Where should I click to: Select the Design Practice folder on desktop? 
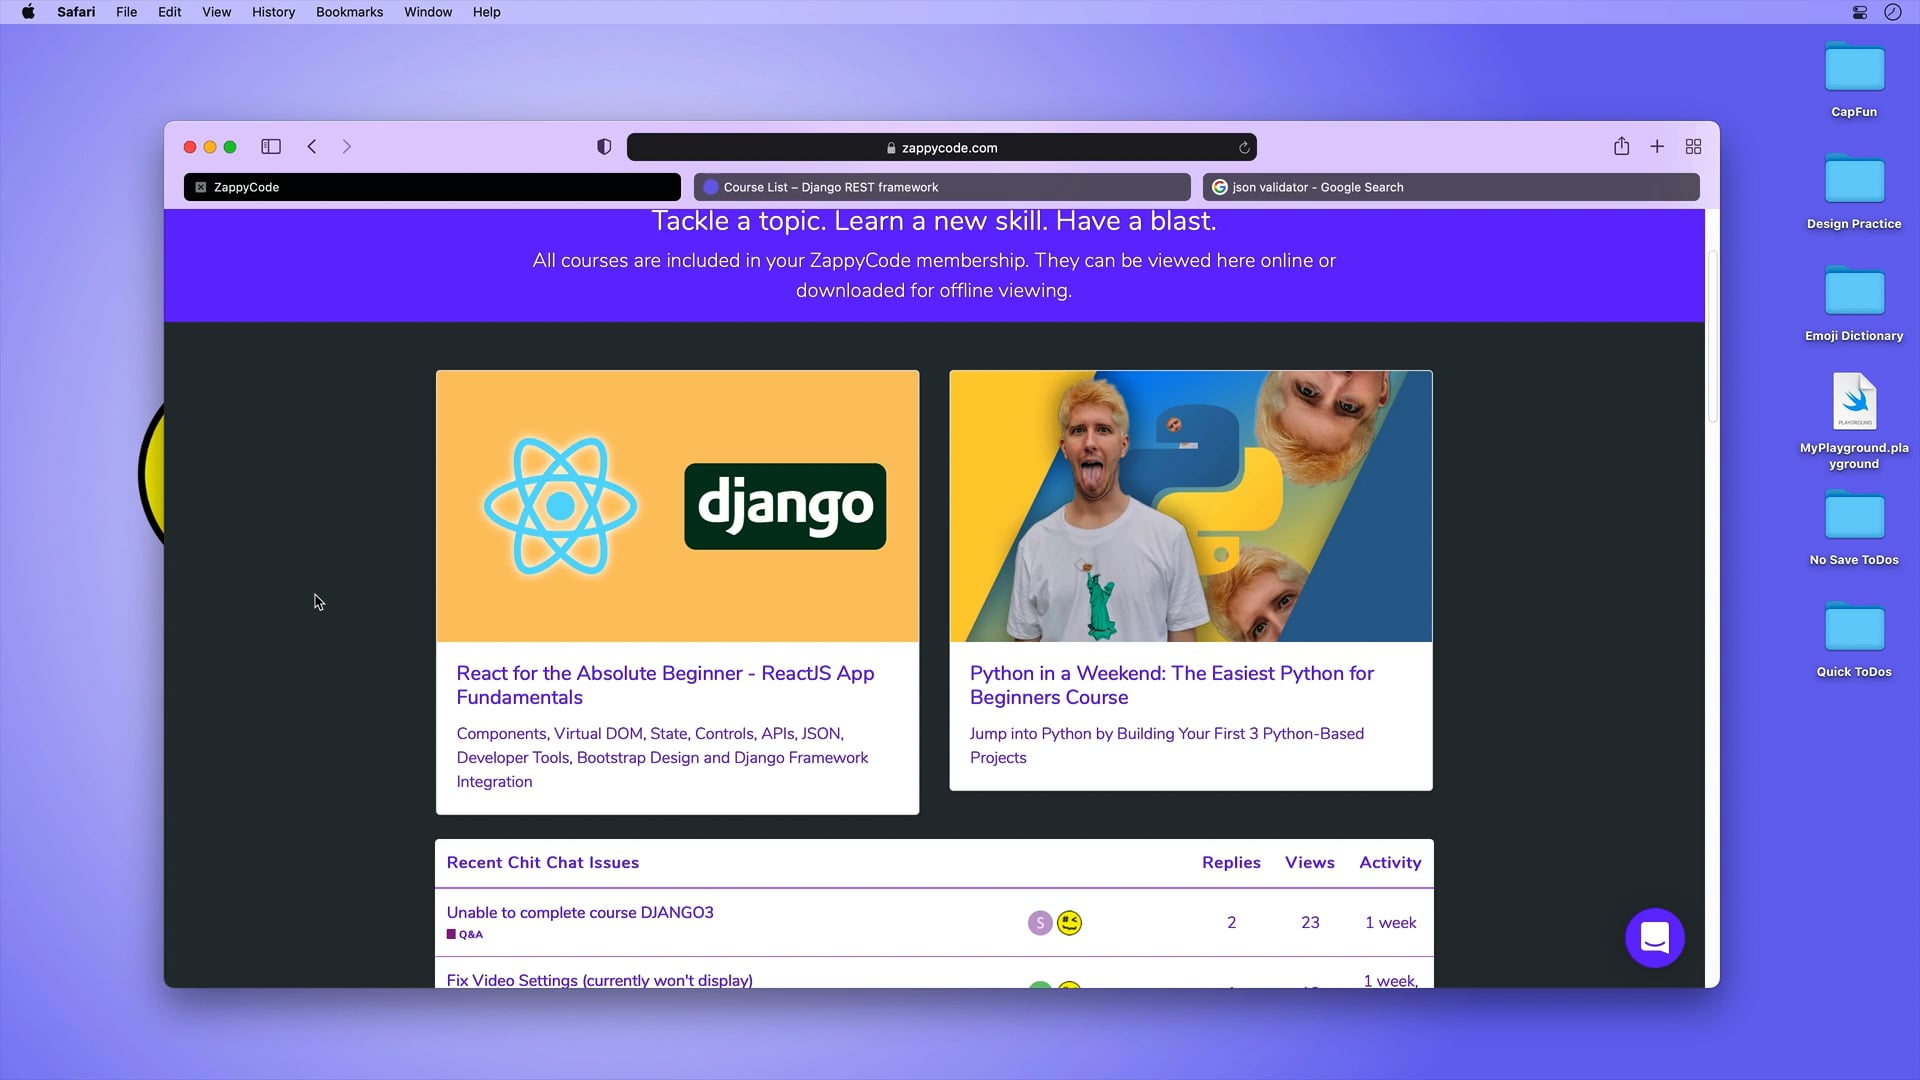[x=1854, y=192]
